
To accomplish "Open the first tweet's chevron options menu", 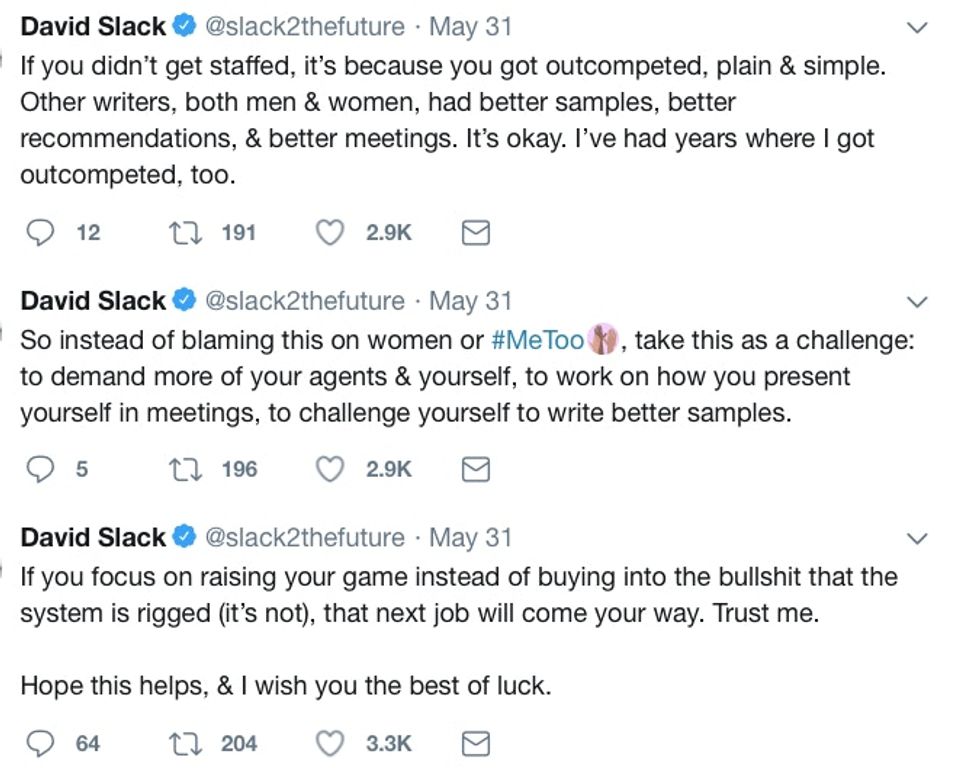I will coord(916,29).
